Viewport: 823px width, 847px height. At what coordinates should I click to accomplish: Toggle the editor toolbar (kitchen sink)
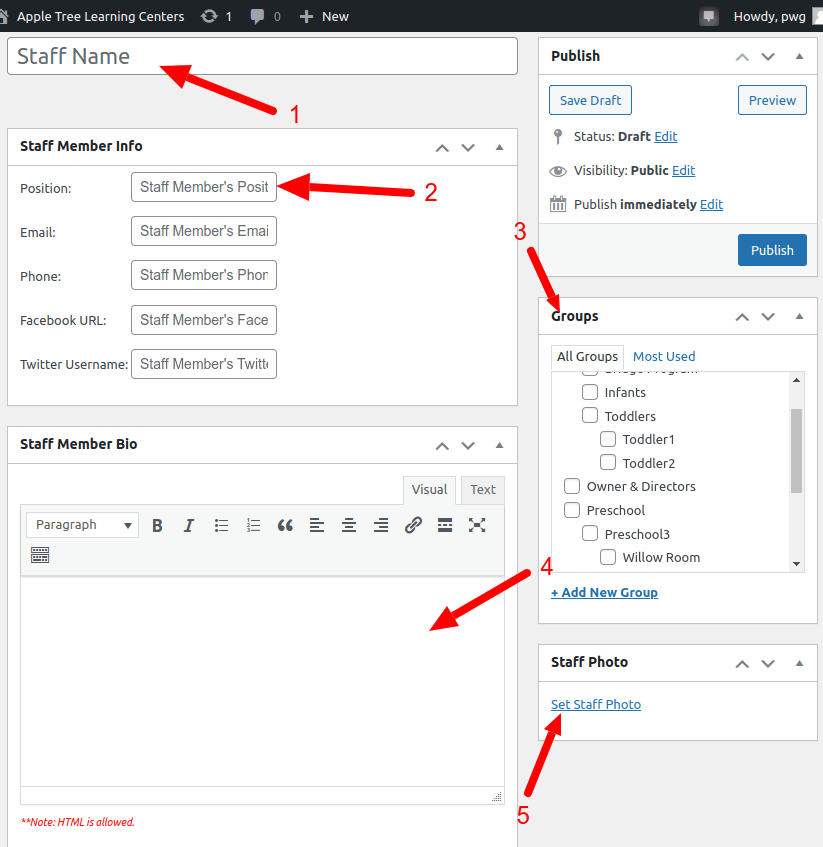(x=40, y=555)
